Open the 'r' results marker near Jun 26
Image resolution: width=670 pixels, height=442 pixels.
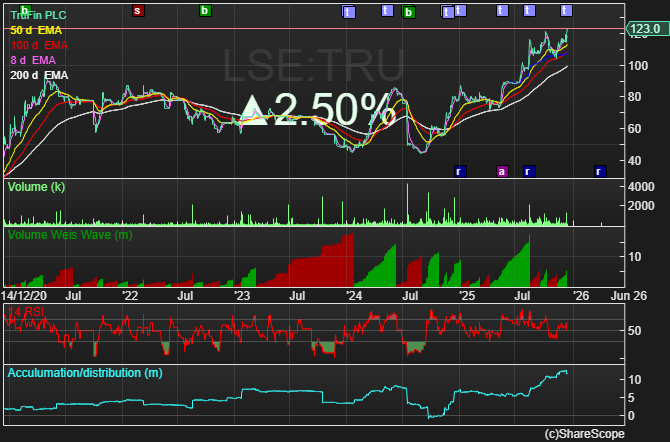click(x=599, y=171)
